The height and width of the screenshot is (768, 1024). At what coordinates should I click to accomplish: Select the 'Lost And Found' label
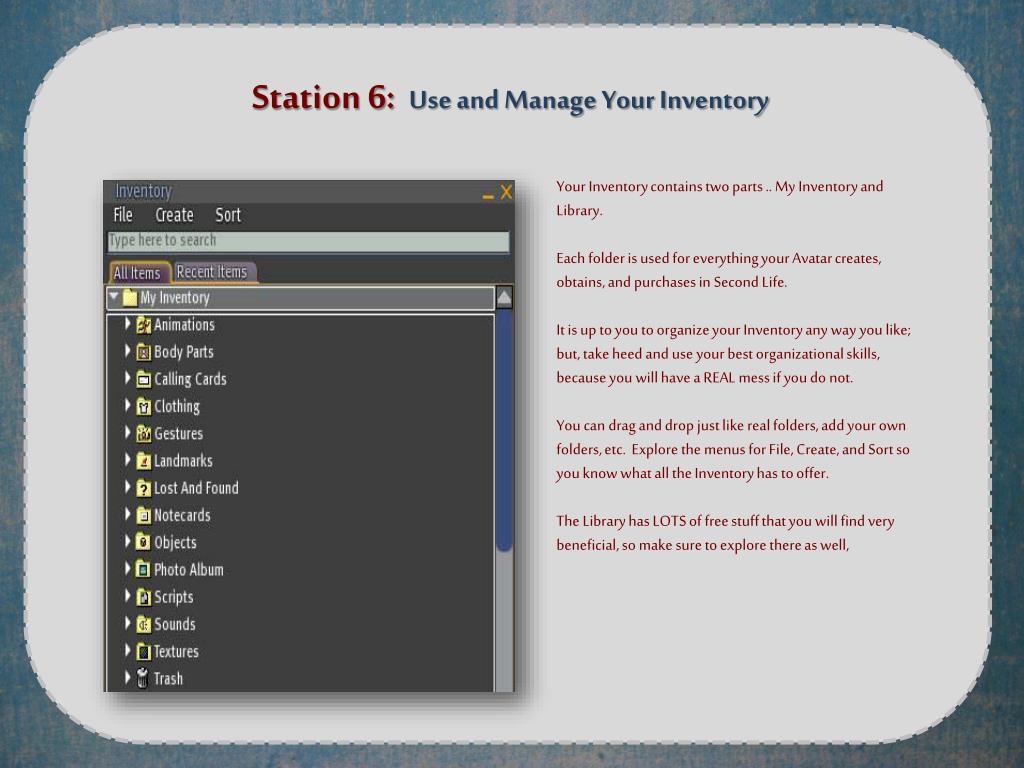click(196, 488)
